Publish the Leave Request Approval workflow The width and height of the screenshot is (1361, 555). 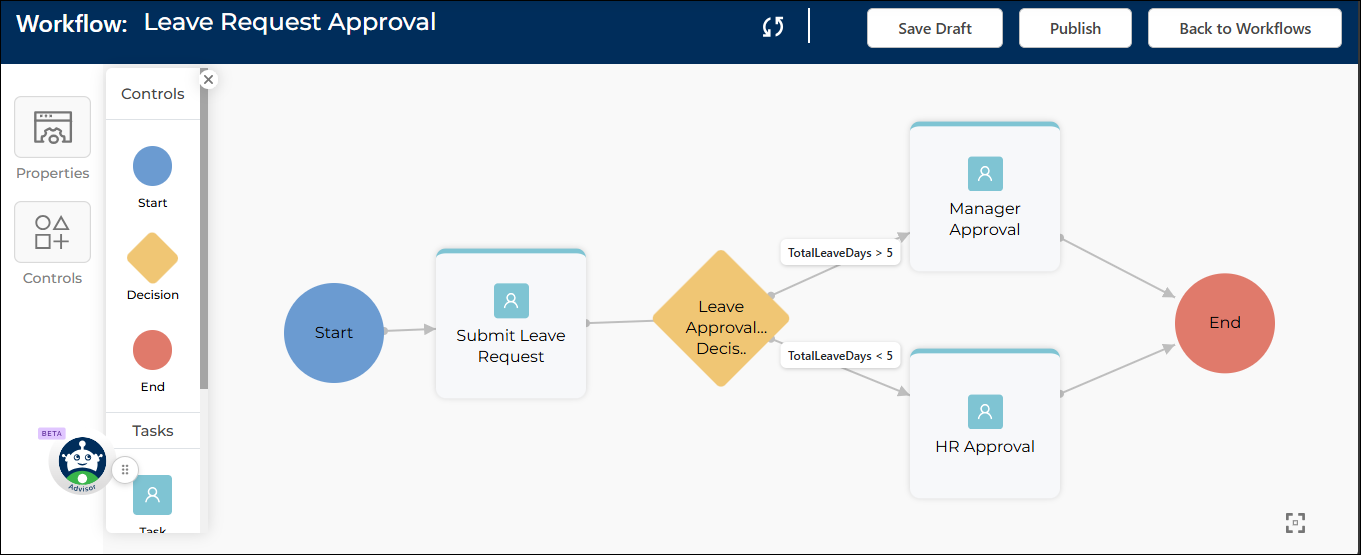point(1075,28)
